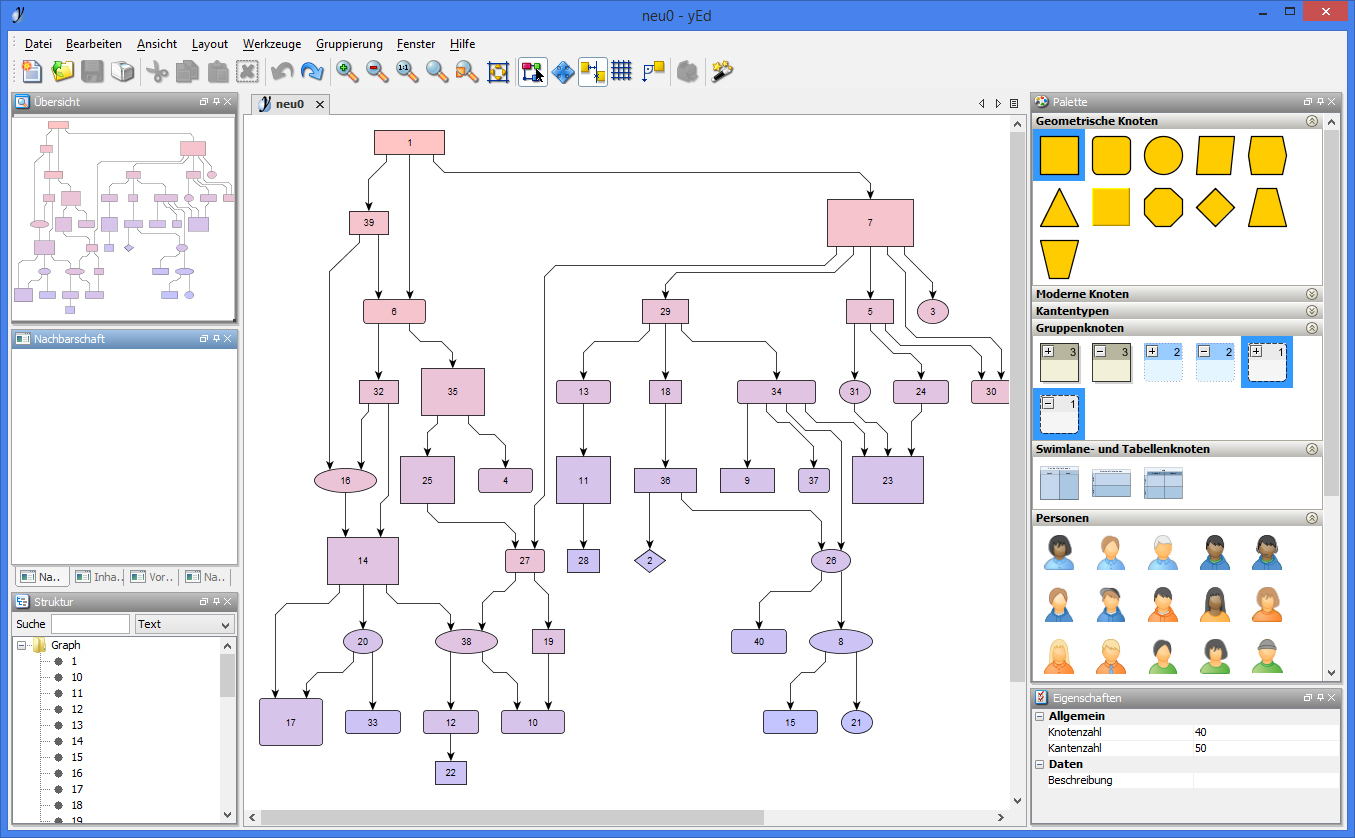Switch to the neu0 document tab
This screenshot has height=838, width=1355.
[290, 104]
